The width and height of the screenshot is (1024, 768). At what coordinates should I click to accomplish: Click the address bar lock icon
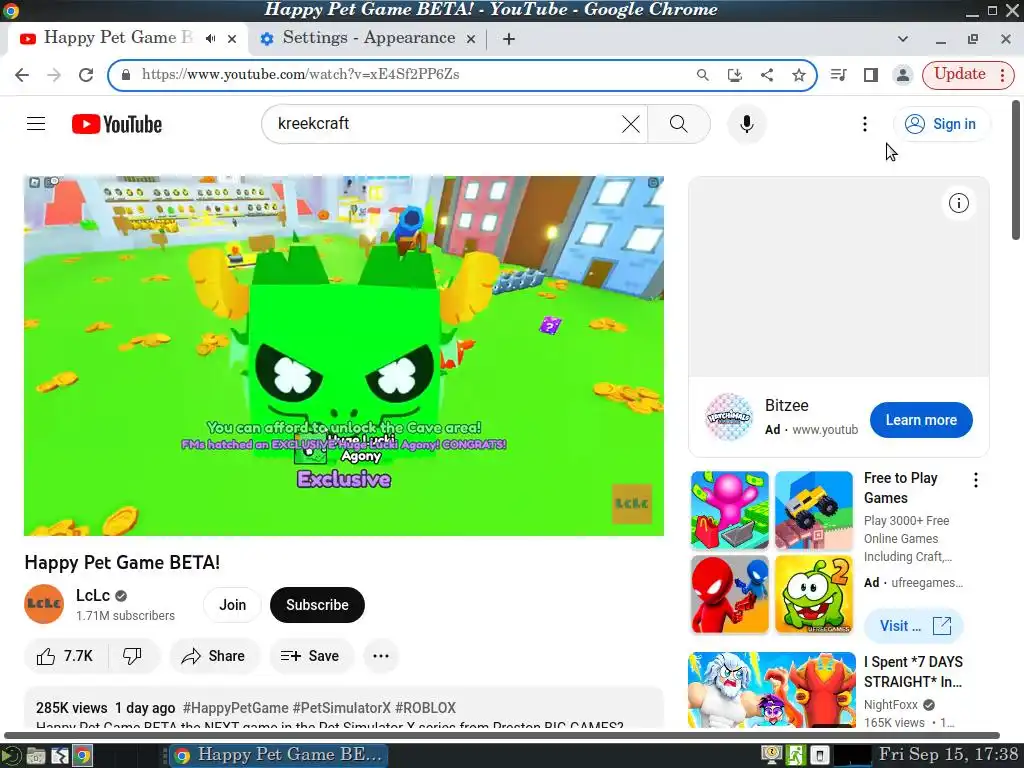click(x=126, y=74)
